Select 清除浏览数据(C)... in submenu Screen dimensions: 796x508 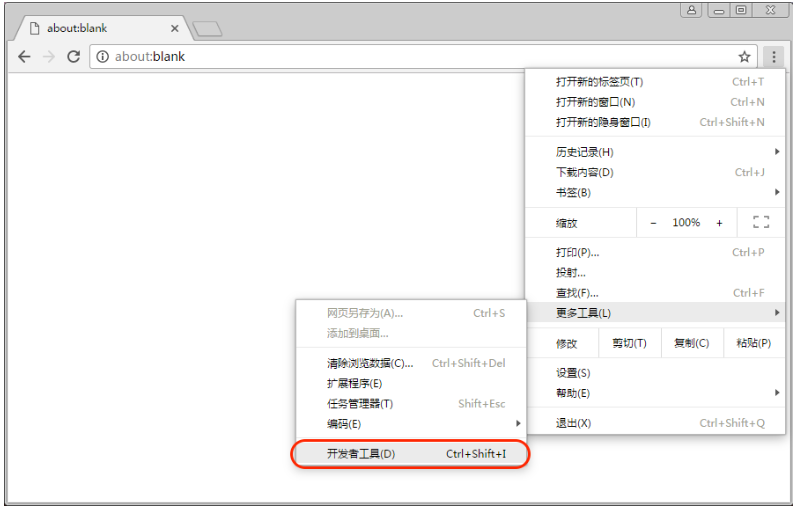coord(411,363)
